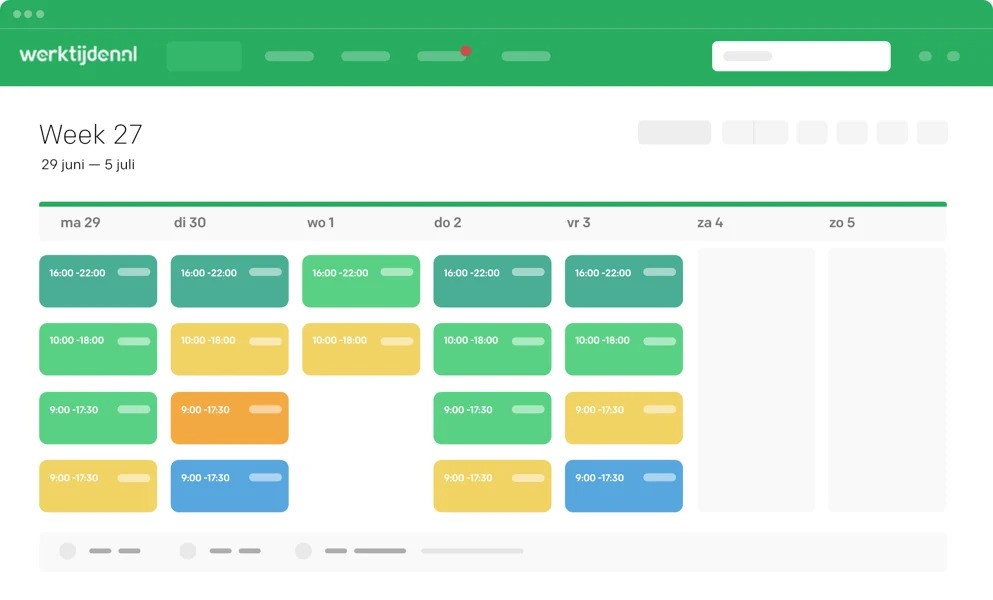
Task: Click the werktijden.nl logo
Action: point(76,56)
